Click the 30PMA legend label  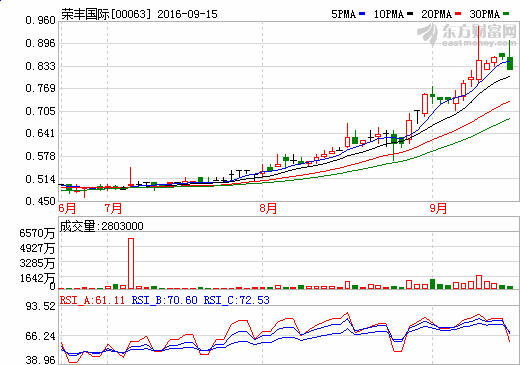point(485,14)
